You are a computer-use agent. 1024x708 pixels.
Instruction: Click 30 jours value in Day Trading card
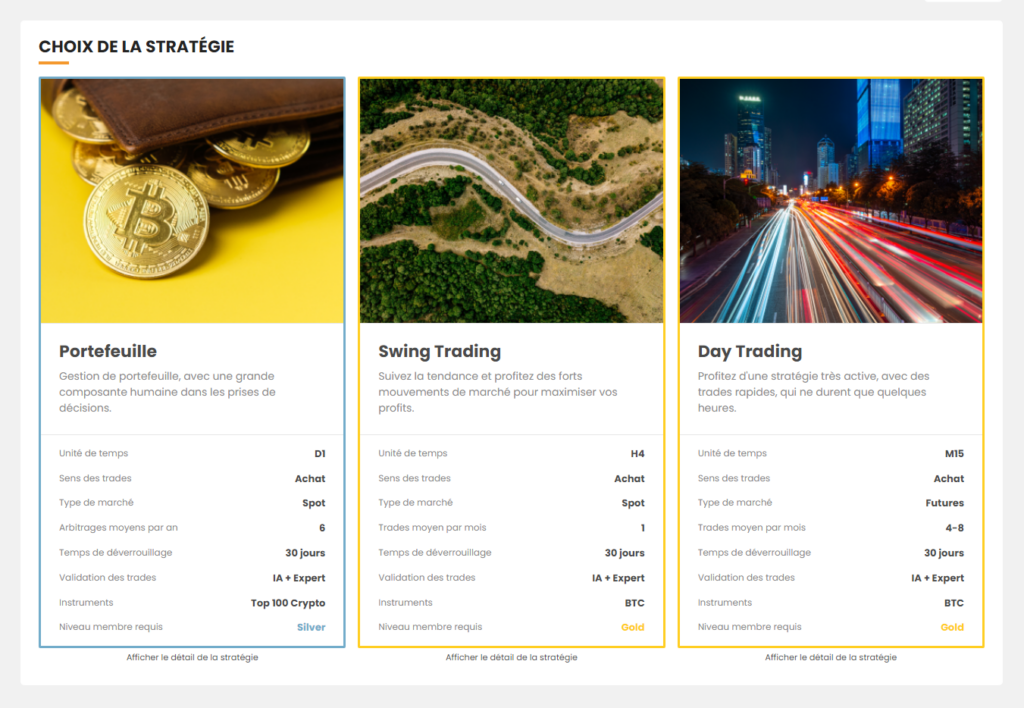[944, 553]
